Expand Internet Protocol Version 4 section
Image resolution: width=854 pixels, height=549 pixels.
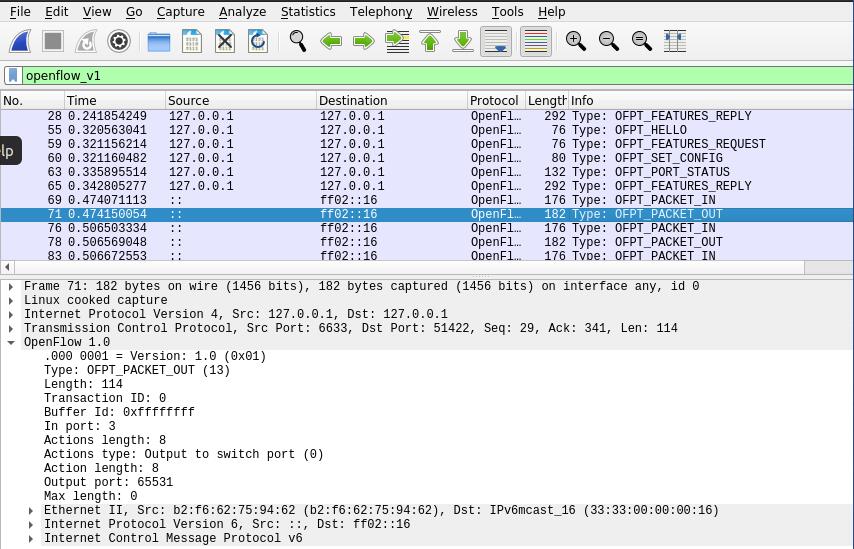pyautogui.click(x=11, y=314)
